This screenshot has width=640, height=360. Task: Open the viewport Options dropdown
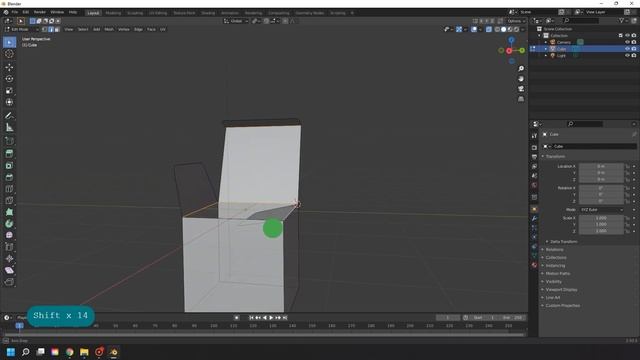click(516, 21)
